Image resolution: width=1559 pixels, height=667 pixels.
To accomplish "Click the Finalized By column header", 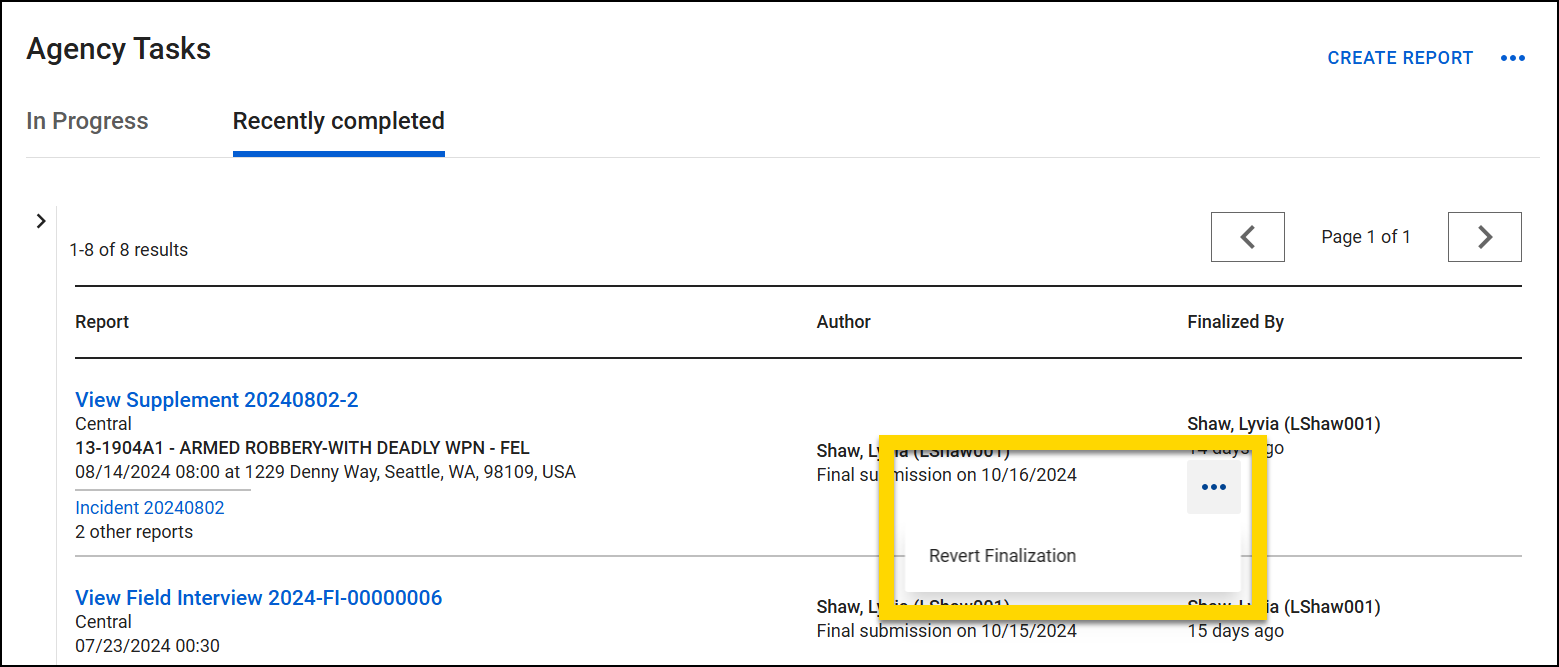I will [x=1235, y=321].
